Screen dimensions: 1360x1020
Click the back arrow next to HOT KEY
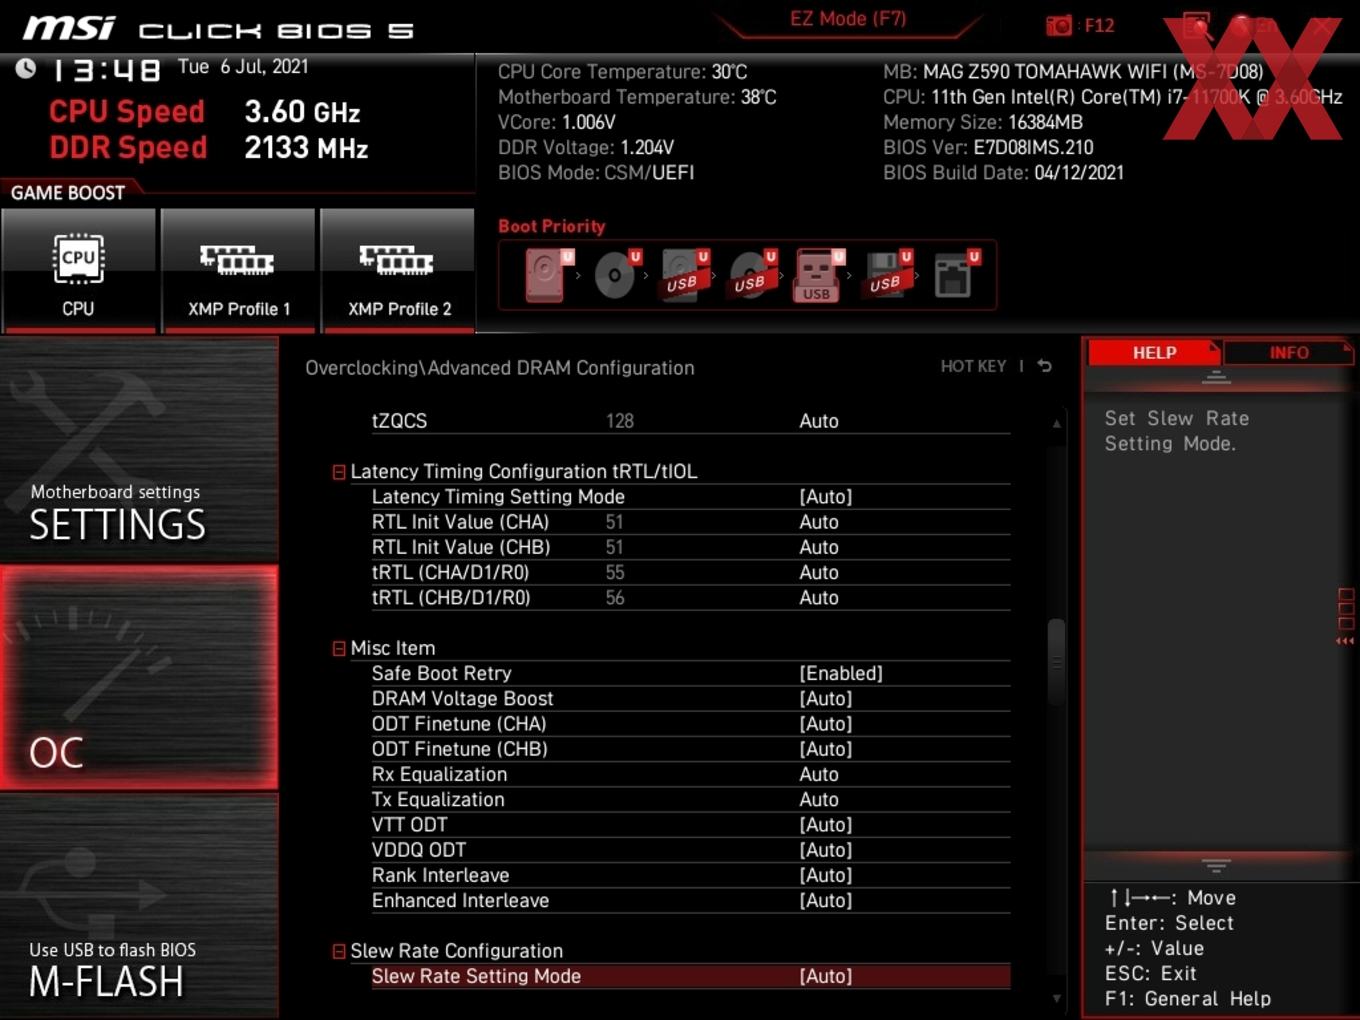coord(1044,366)
